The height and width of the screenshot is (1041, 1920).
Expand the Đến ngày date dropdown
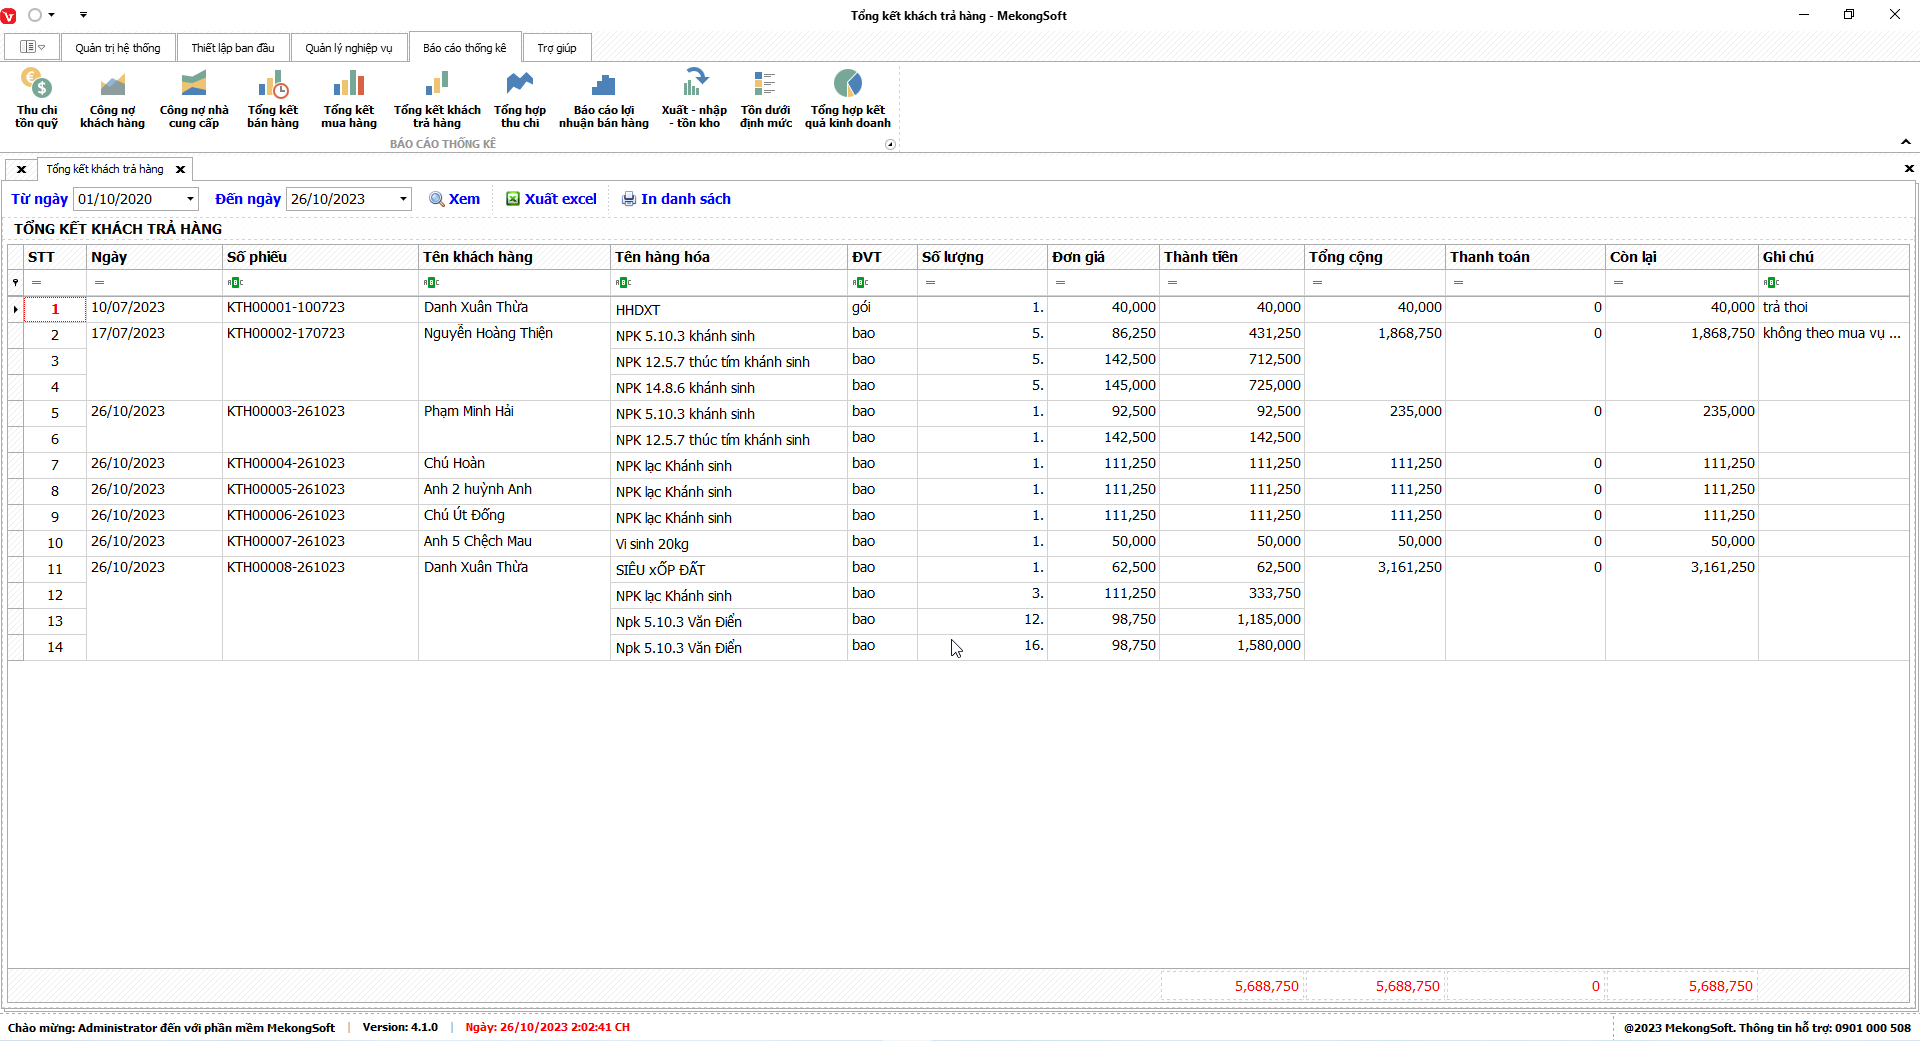tap(403, 199)
